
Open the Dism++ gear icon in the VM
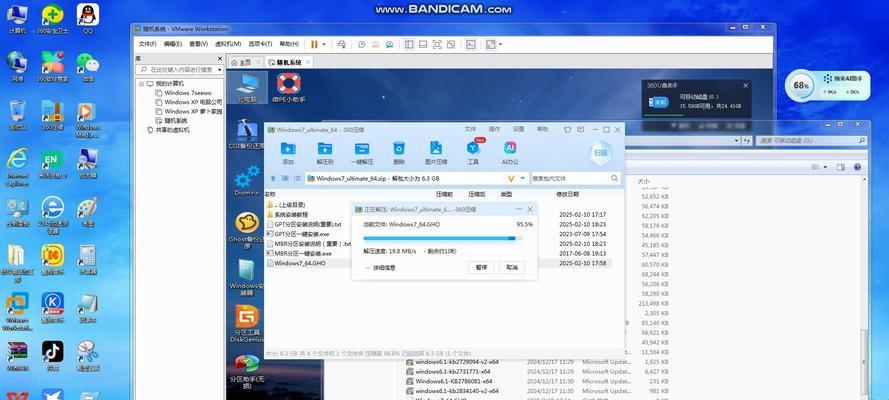[247, 181]
